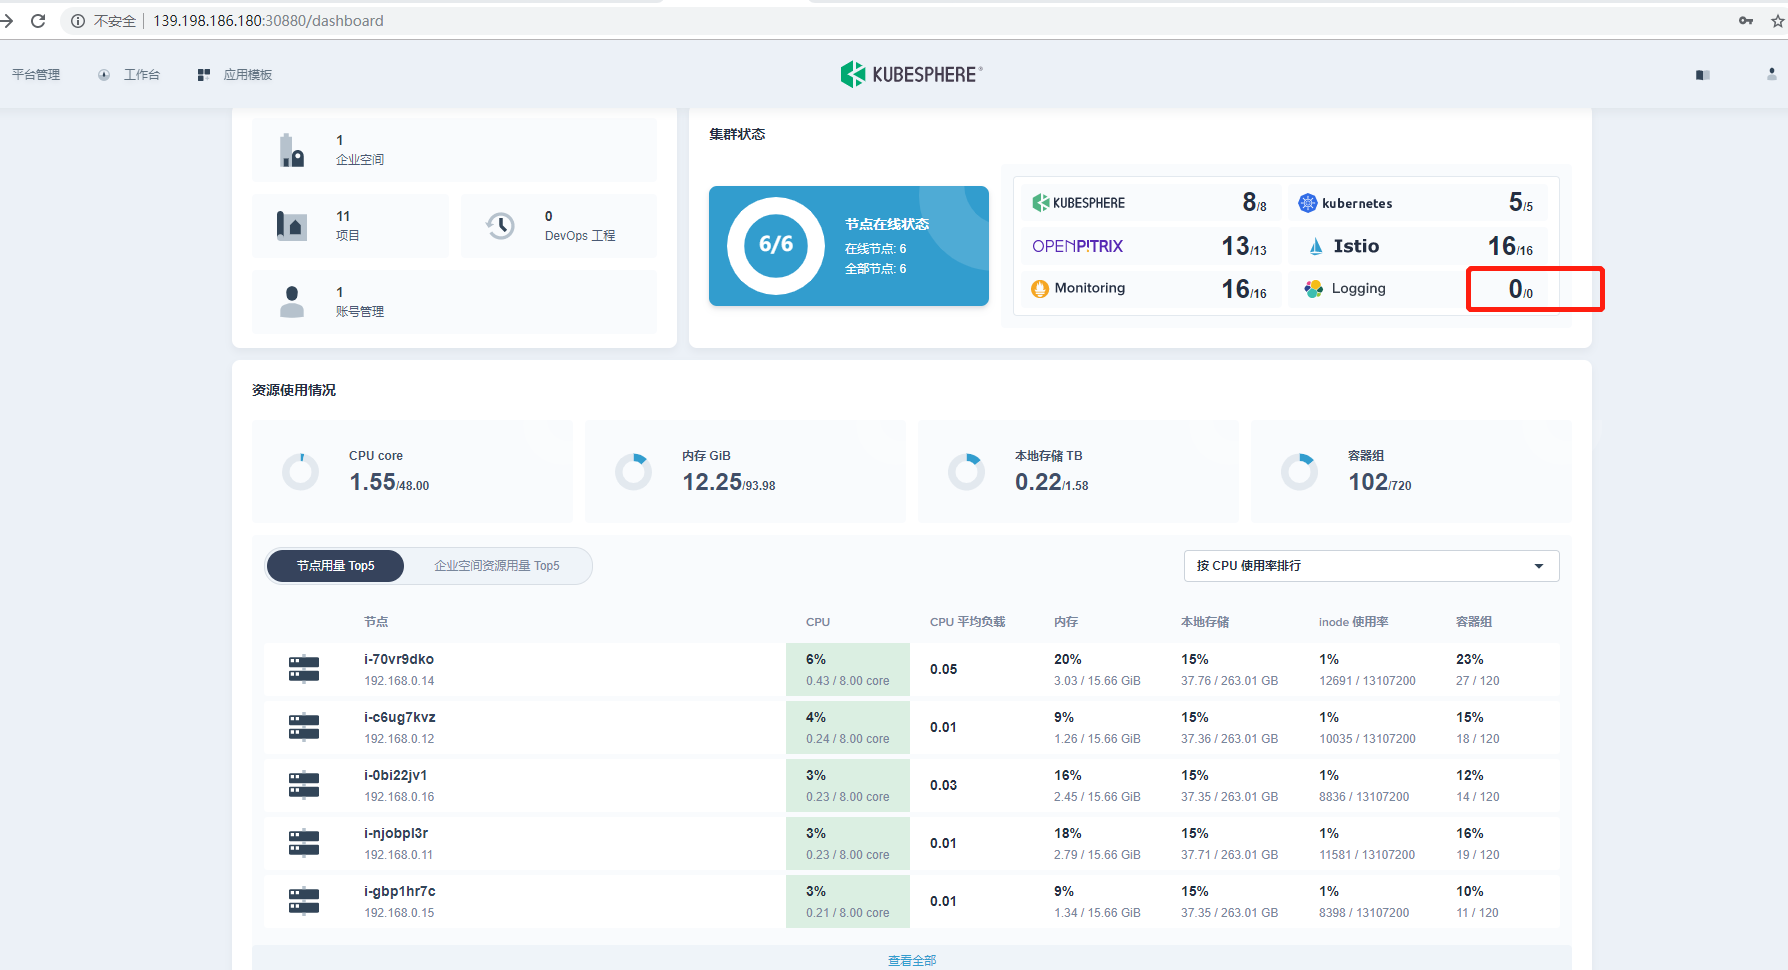Select the Istio sailboat icon
This screenshot has height=970, width=1788.
tap(1314, 245)
